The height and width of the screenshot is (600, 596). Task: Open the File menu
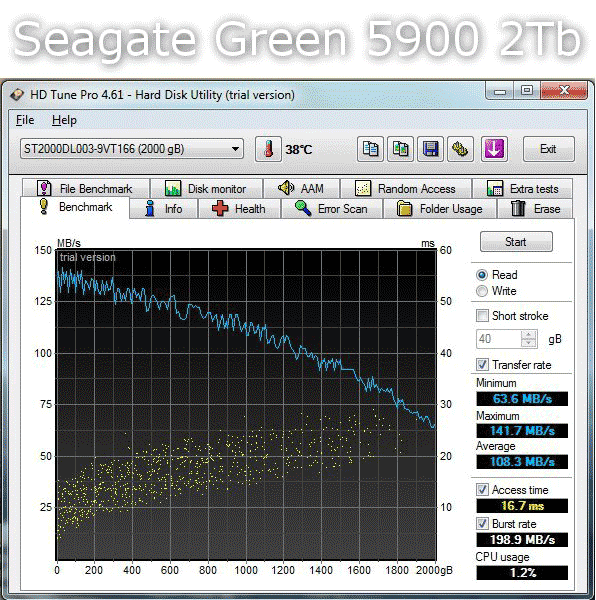pyautogui.click(x=25, y=120)
